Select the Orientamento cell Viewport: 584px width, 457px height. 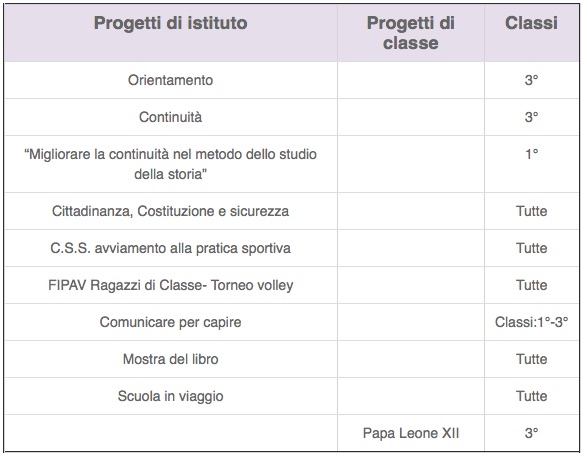click(171, 80)
